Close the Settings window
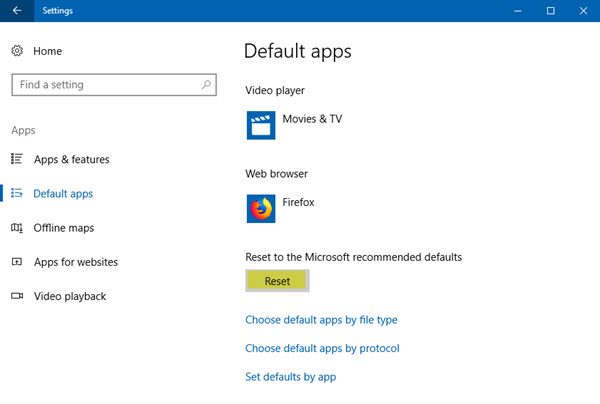 click(x=581, y=10)
